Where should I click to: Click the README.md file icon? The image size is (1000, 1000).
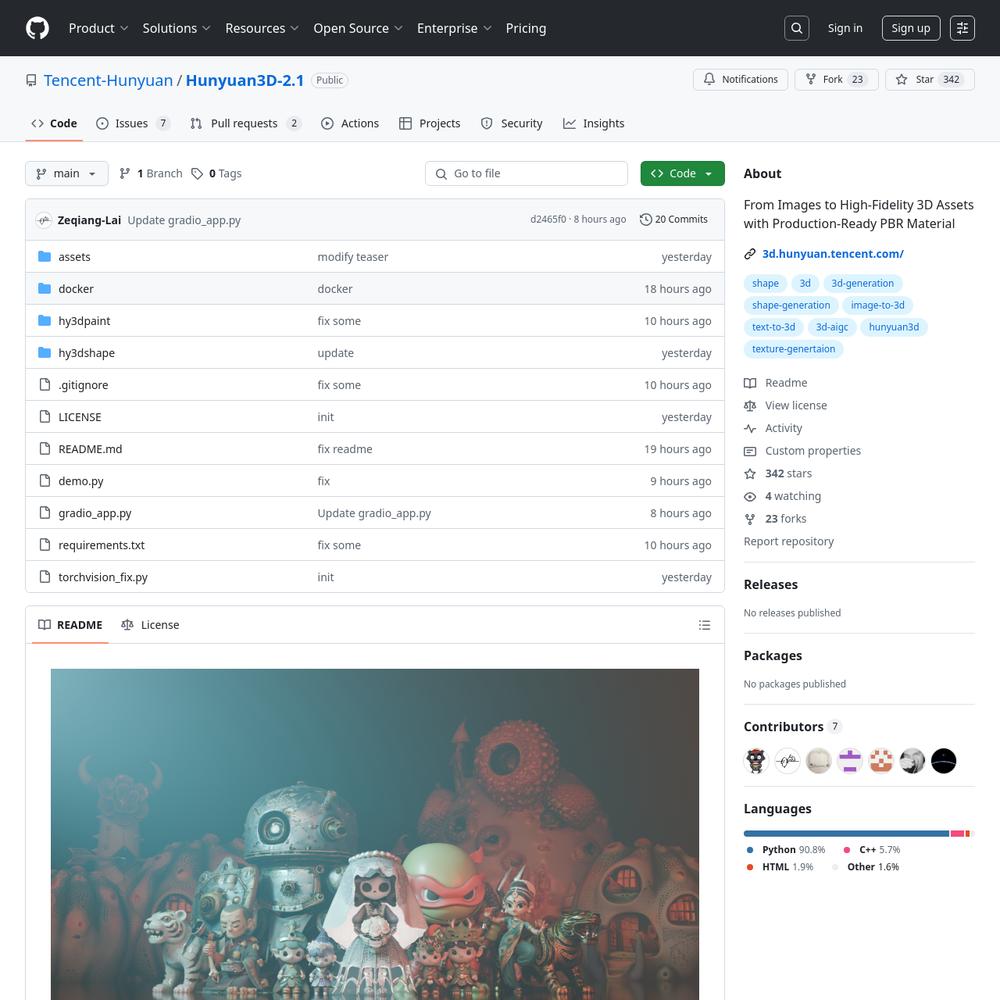tap(45, 448)
